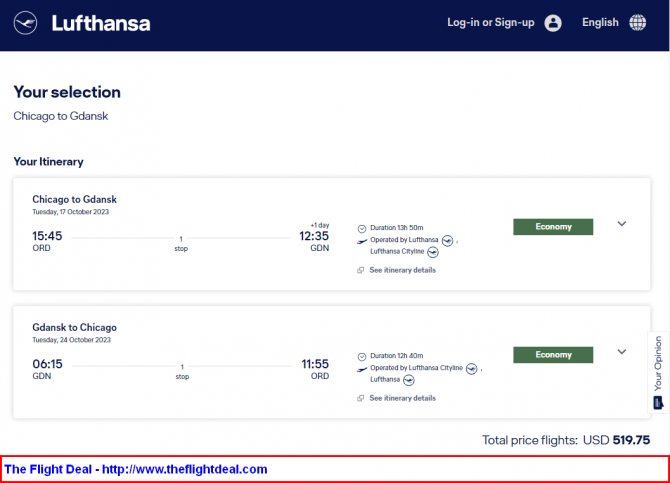Click the outbound flight duration clock icon
This screenshot has width=670, height=483.
[362, 229]
